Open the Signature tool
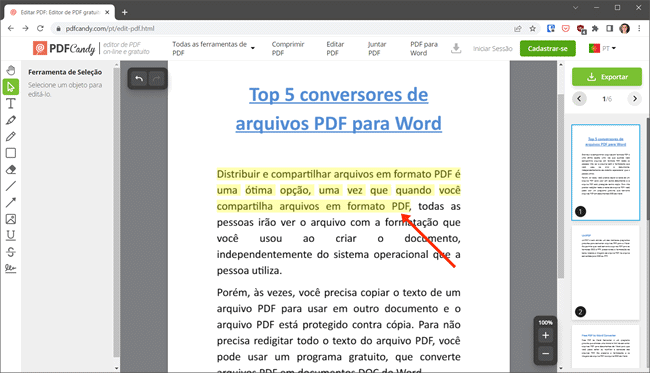 11,269
